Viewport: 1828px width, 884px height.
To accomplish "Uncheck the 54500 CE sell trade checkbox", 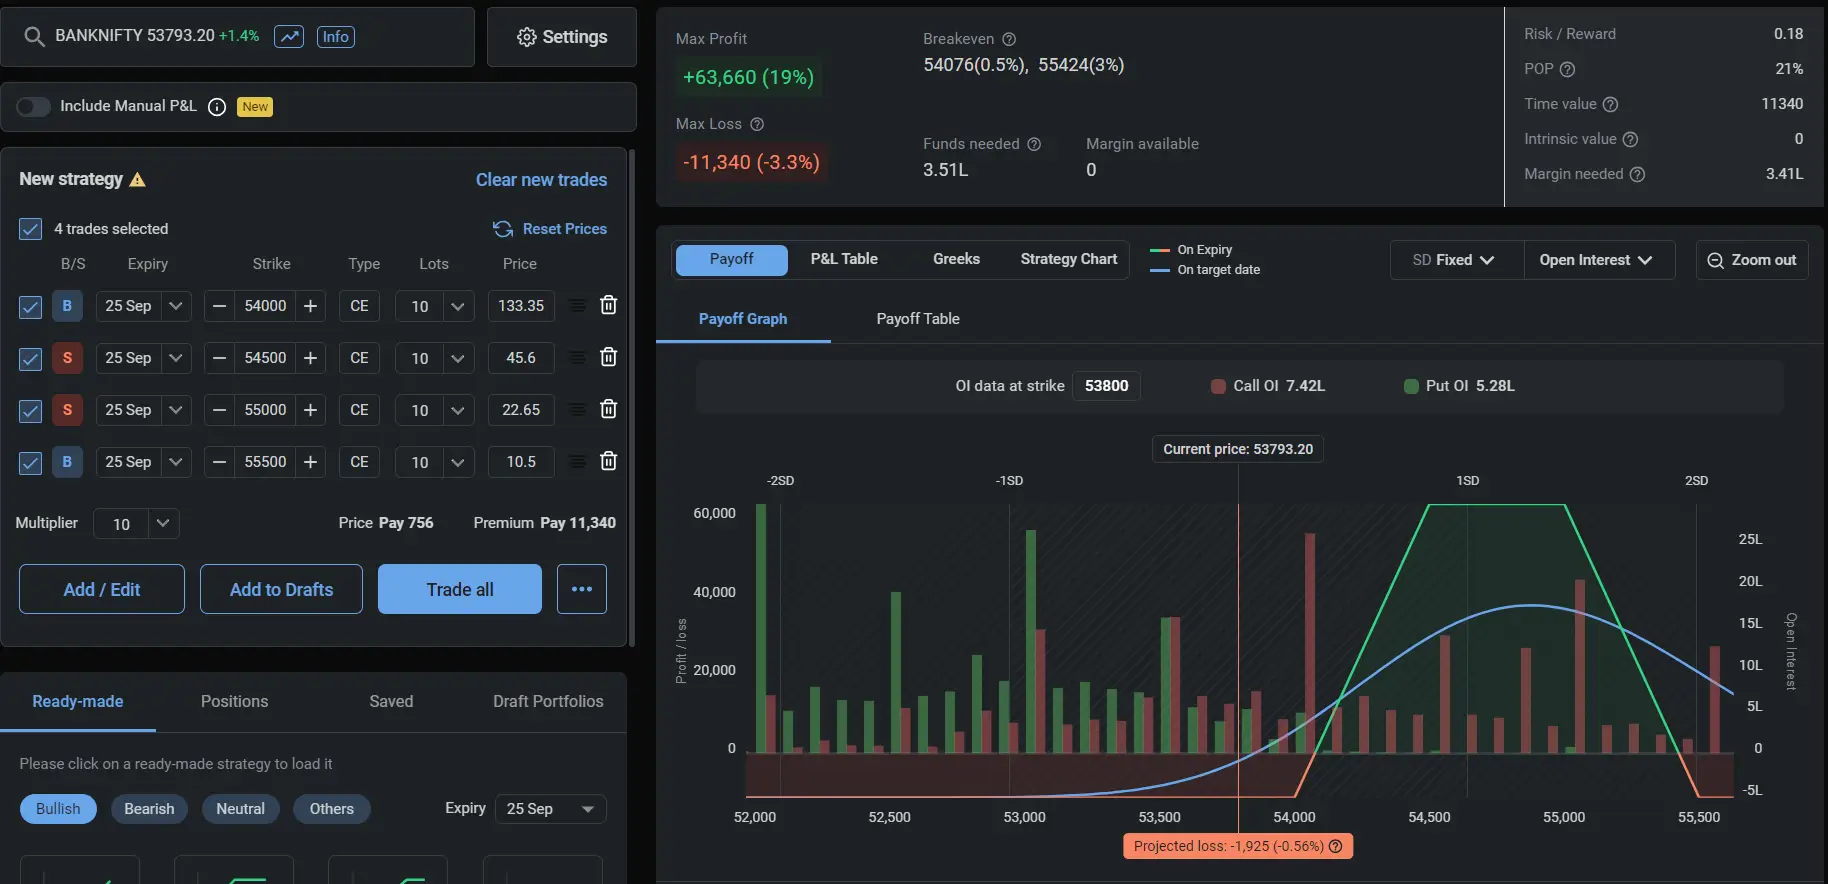I will 30,358.
